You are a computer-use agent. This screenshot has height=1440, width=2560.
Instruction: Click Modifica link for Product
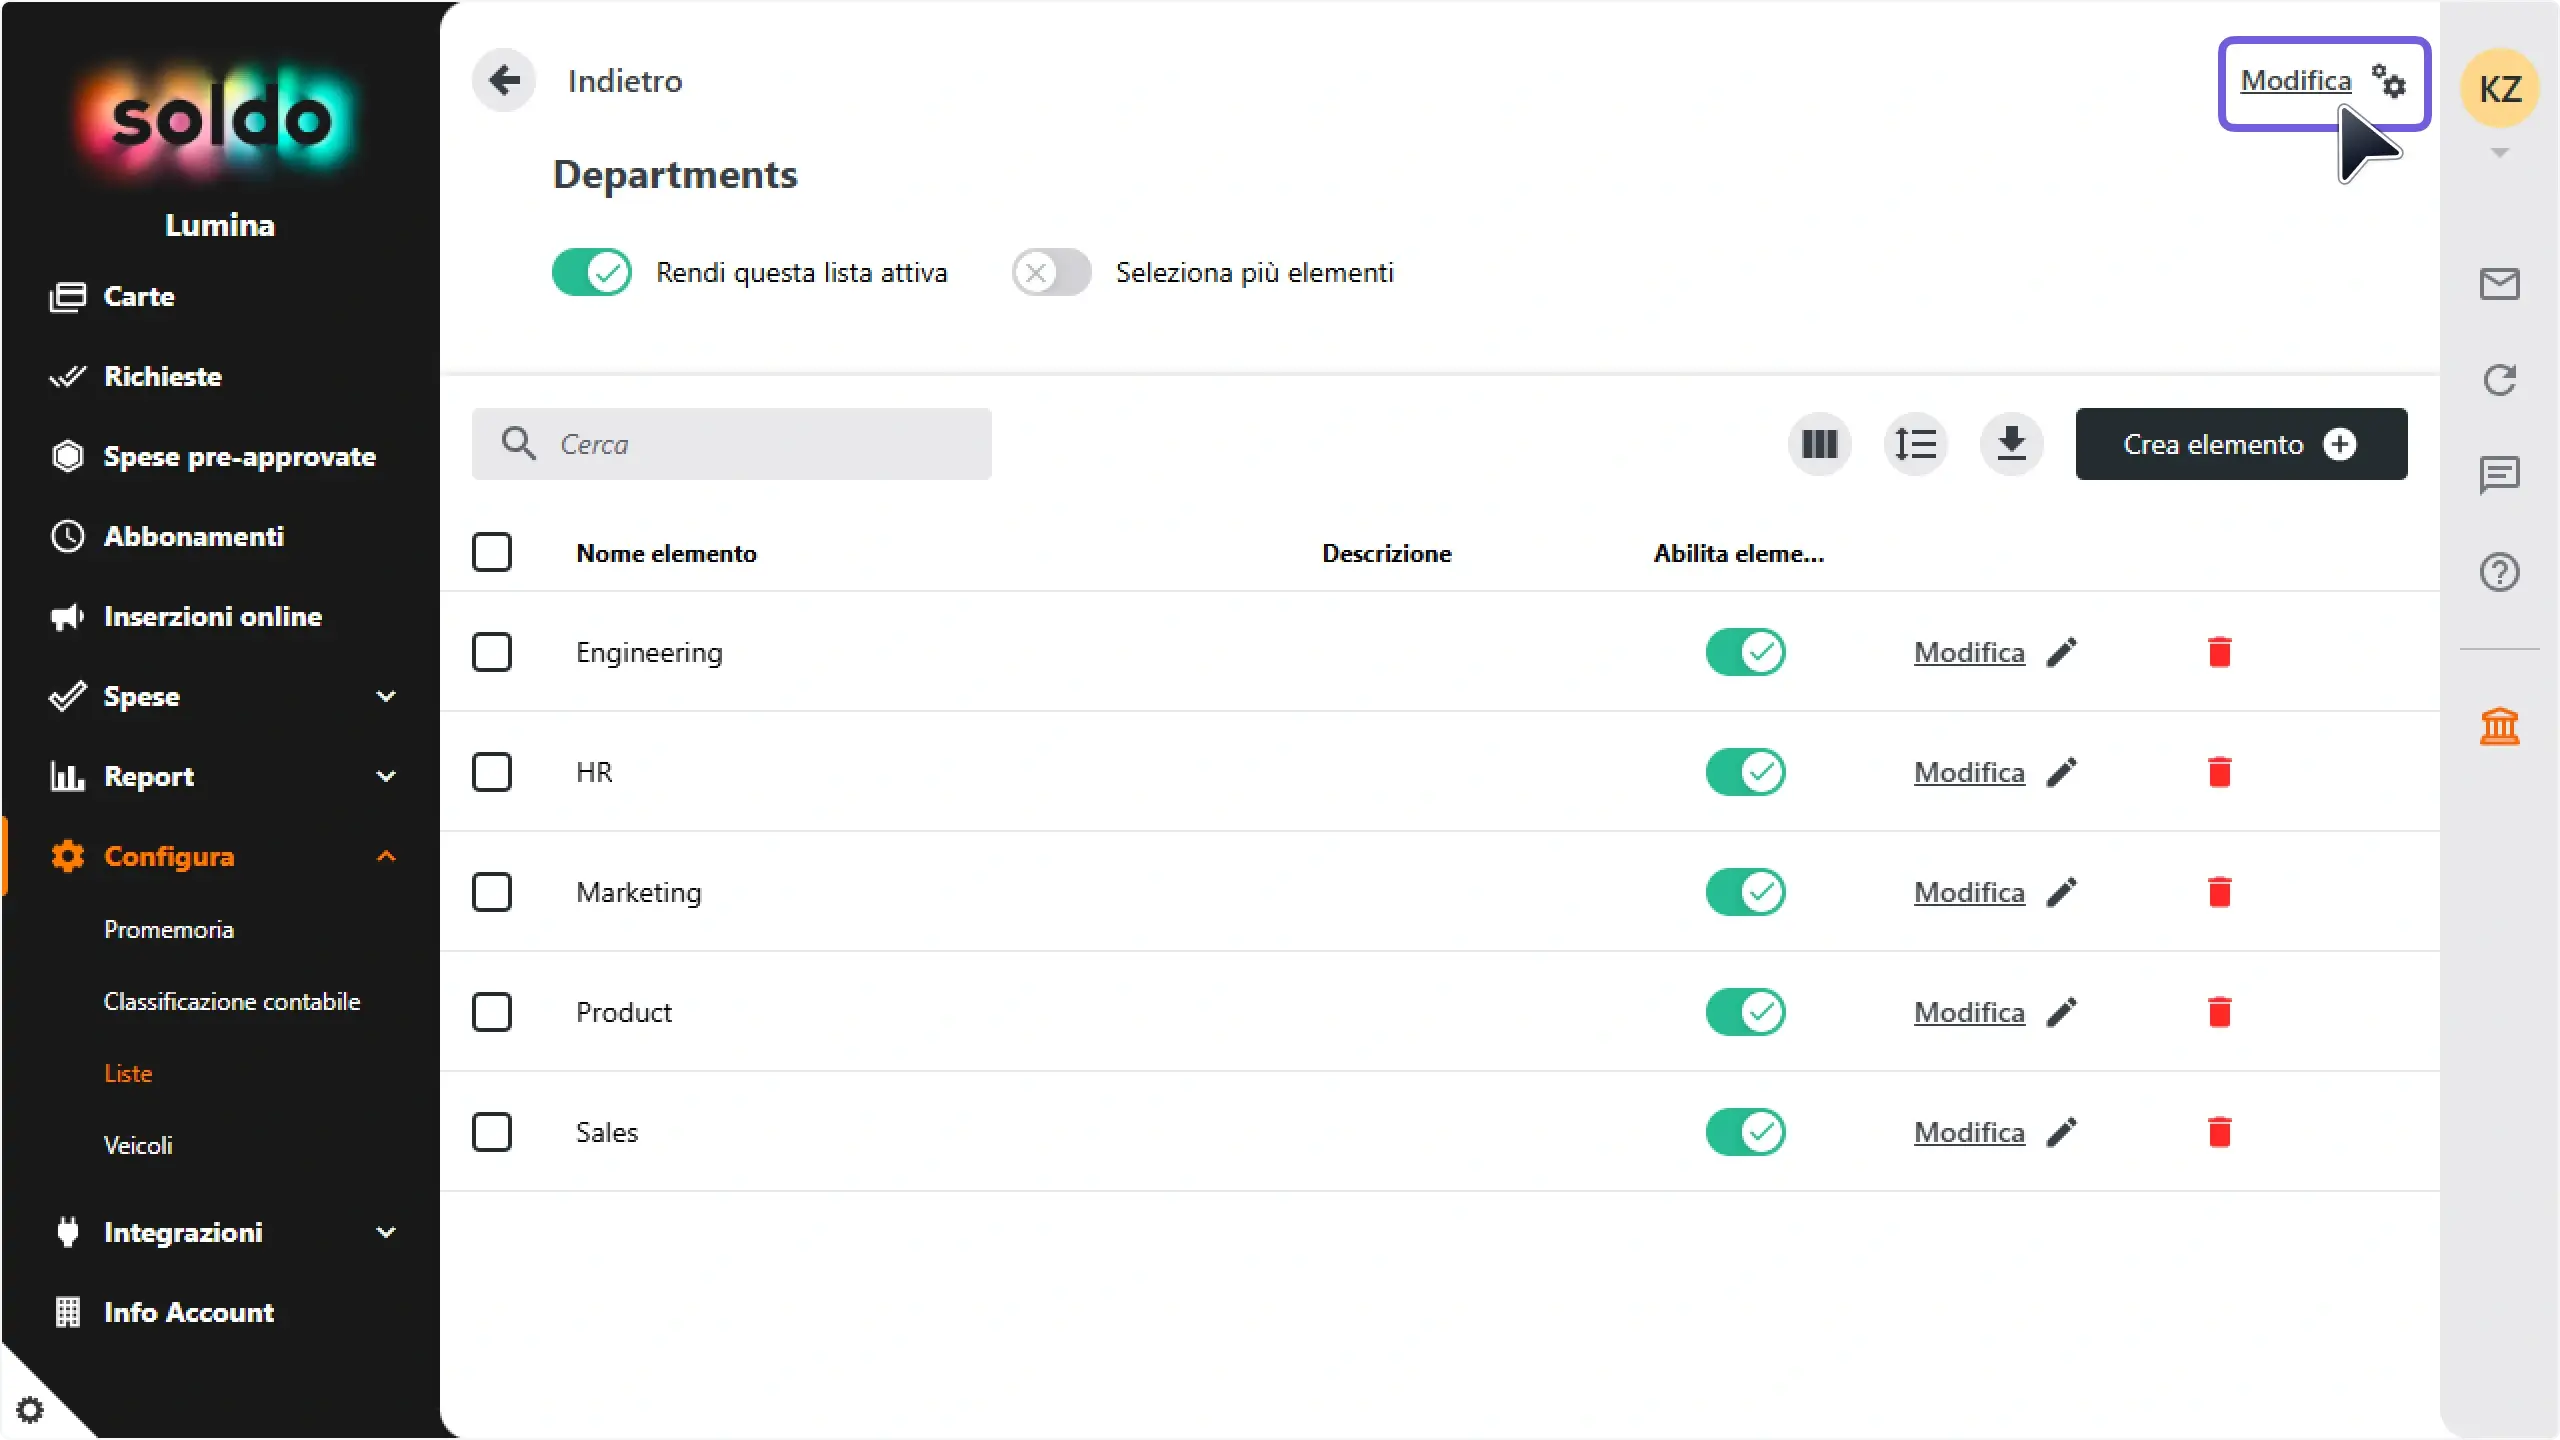tap(1969, 1012)
